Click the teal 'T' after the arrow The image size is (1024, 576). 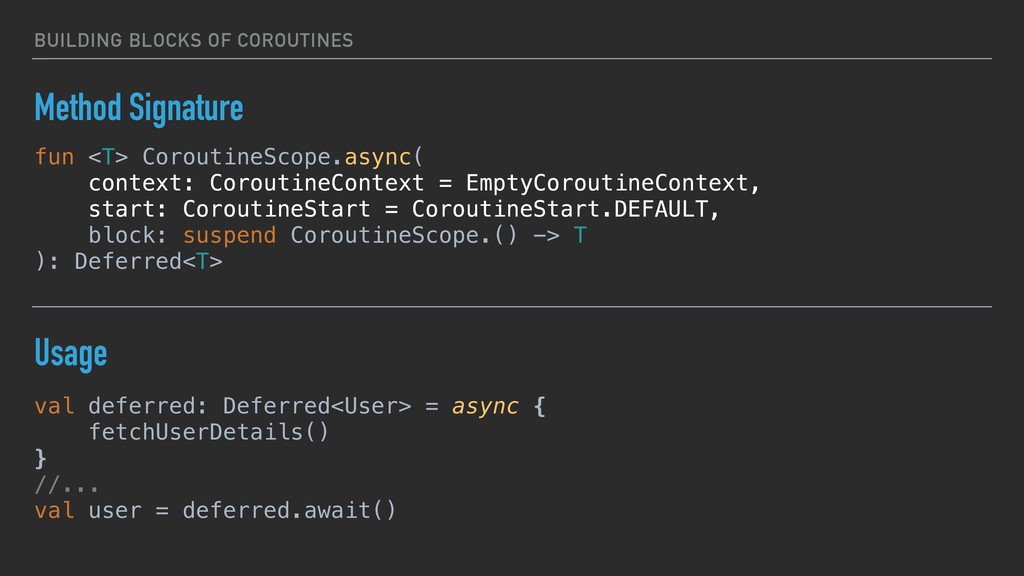click(580, 236)
